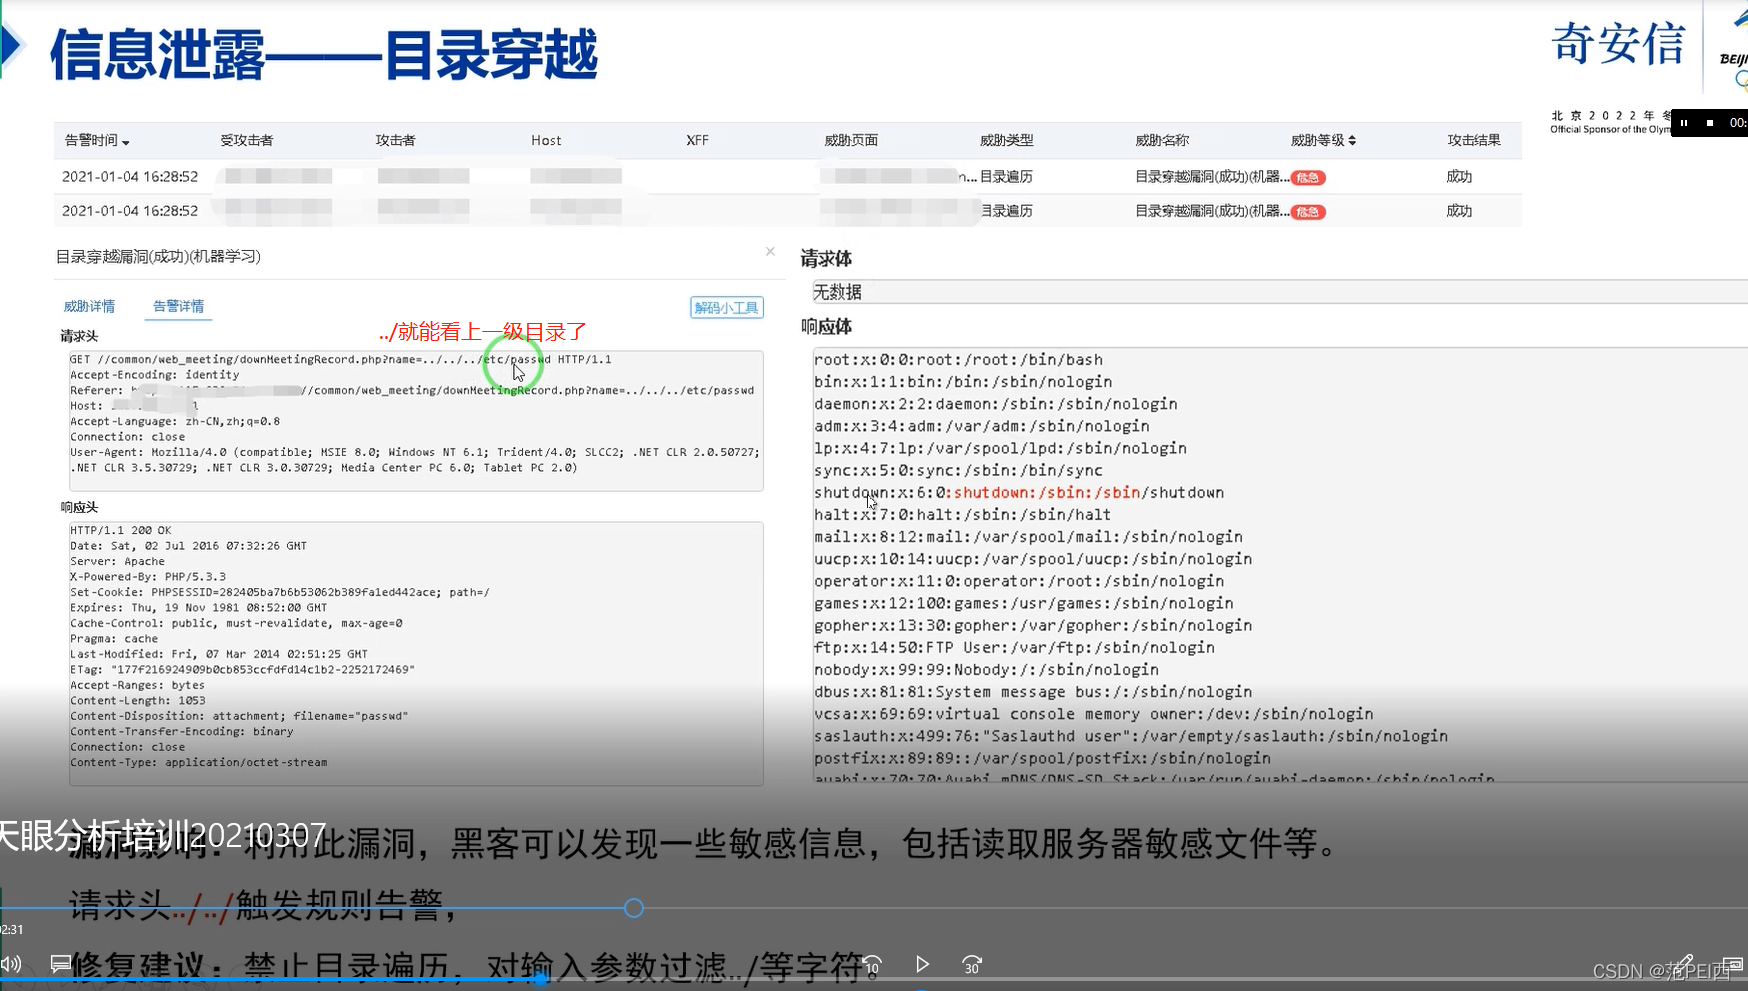The width and height of the screenshot is (1748, 991).
Task: Stop the screen recording overlay
Action: tap(1710, 123)
